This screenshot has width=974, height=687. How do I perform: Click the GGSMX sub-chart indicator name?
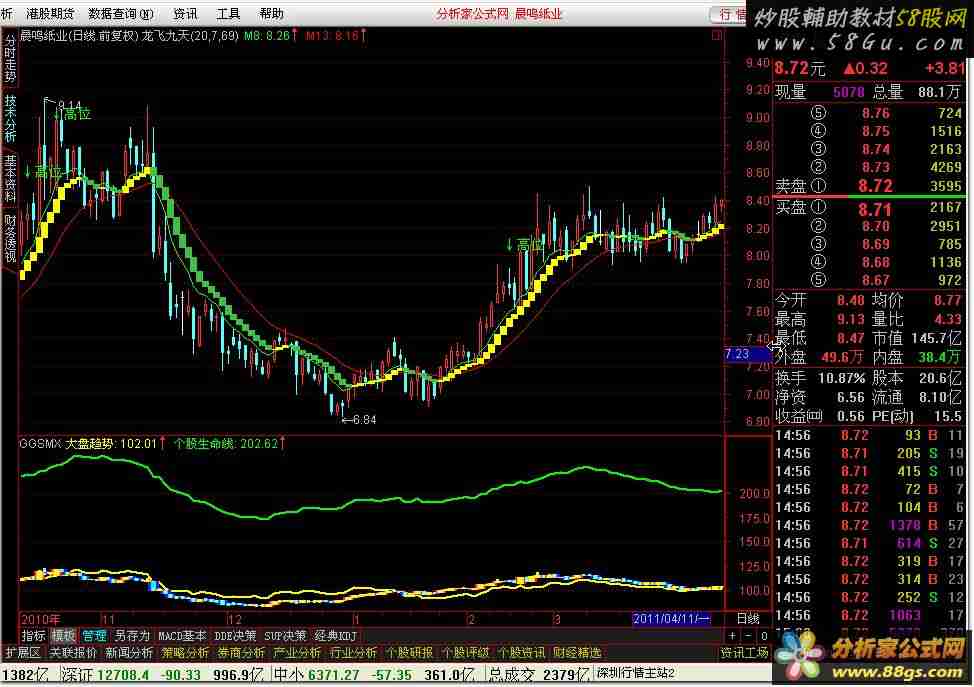point(40,444)
